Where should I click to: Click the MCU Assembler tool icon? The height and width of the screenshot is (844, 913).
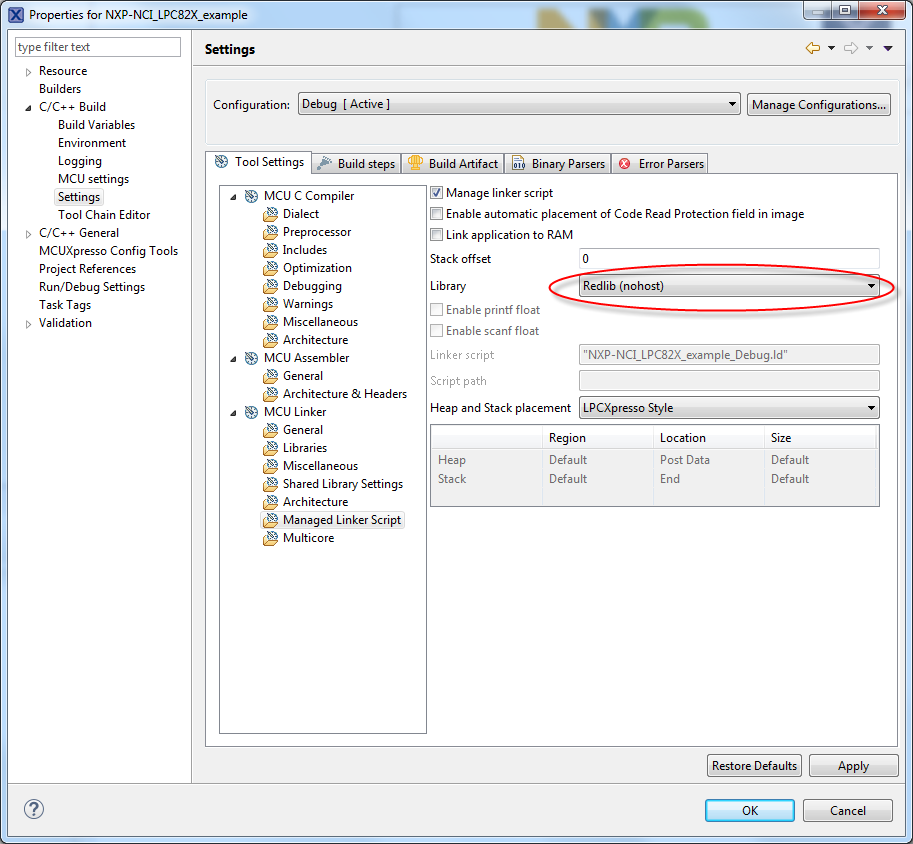(251, 358)
